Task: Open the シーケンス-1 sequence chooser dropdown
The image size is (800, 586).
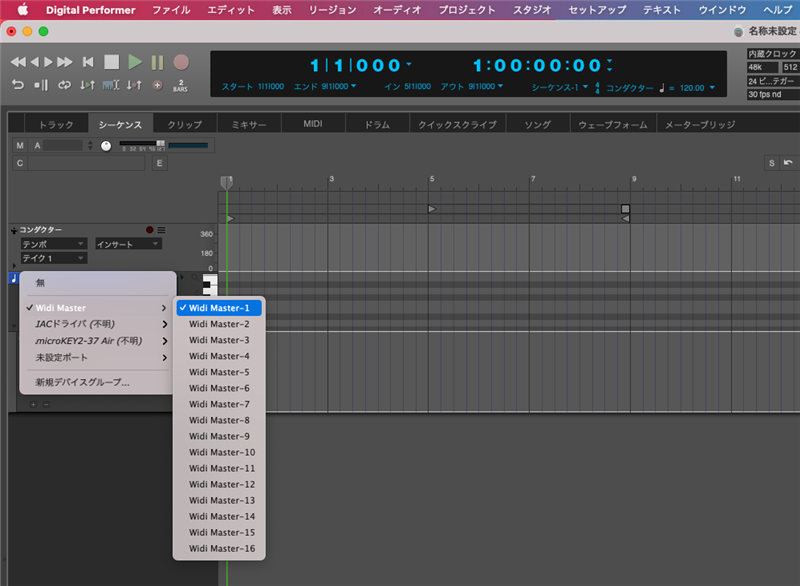Action: (x=585, y=87)
